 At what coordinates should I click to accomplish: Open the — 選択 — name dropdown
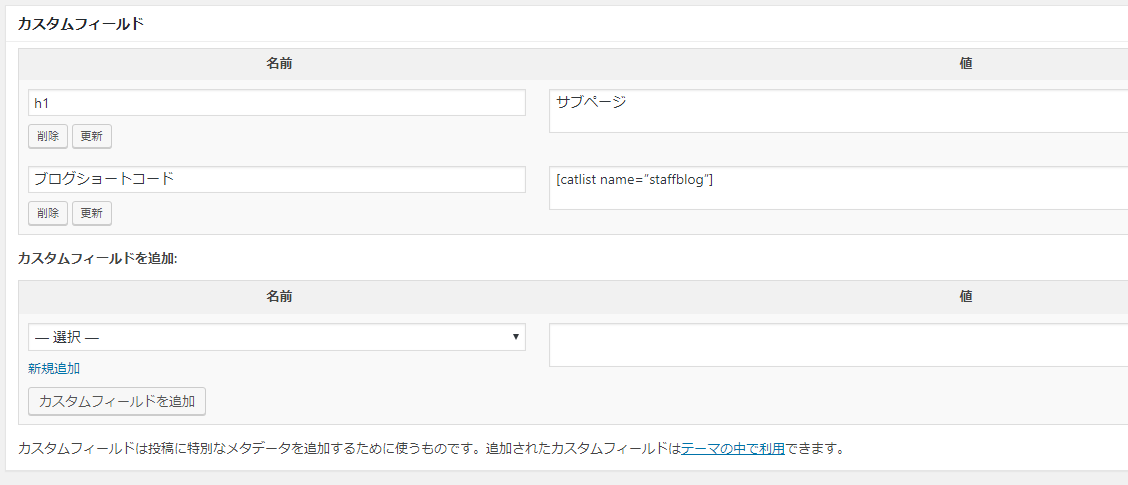point(277,337)
